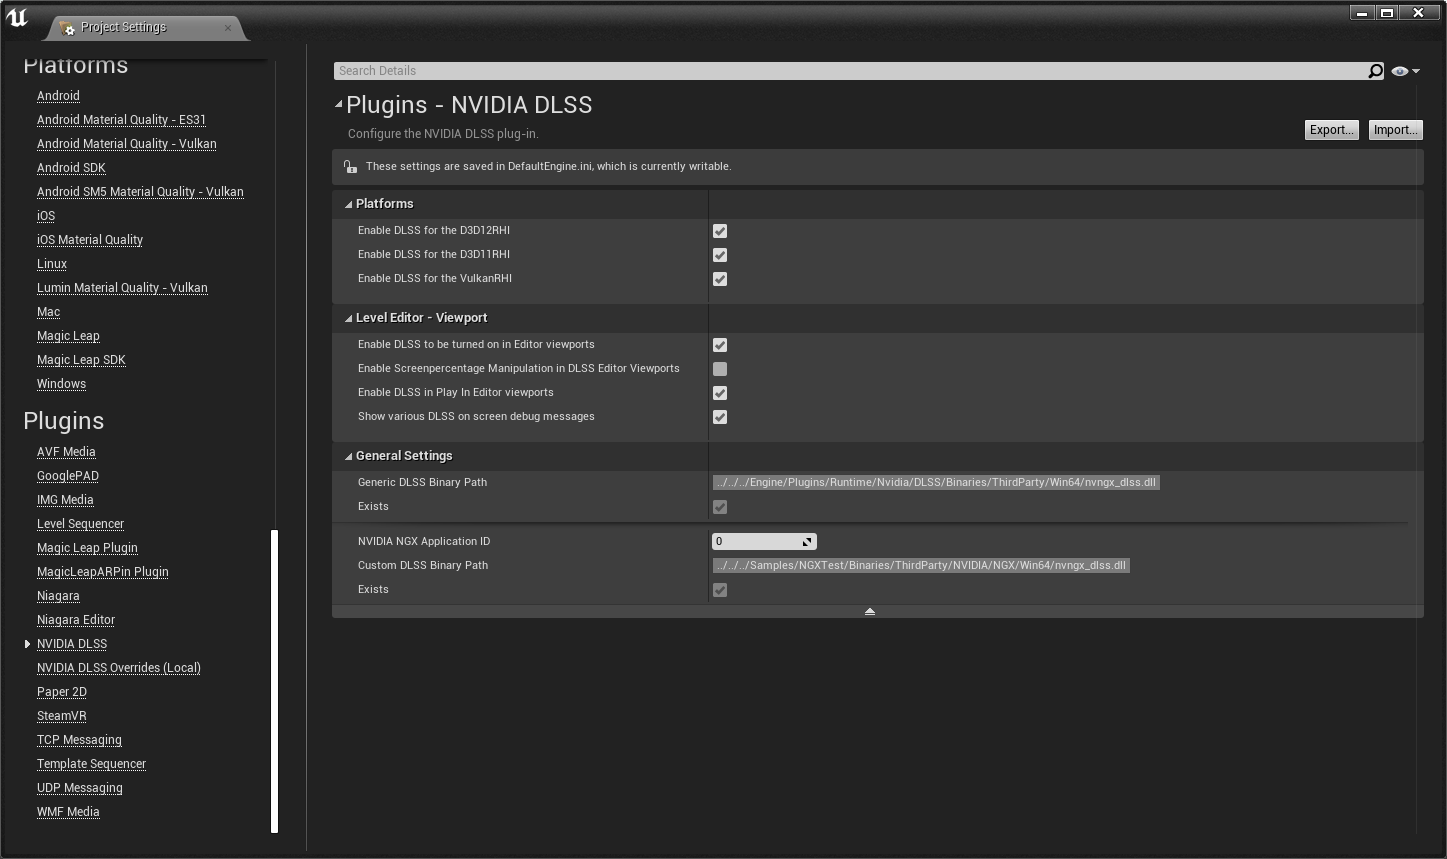The width and height of the screenshot is (1447, 859).
Task: Toggle Enable DLSS for the D3D12RHI
Action: (720, 231)
